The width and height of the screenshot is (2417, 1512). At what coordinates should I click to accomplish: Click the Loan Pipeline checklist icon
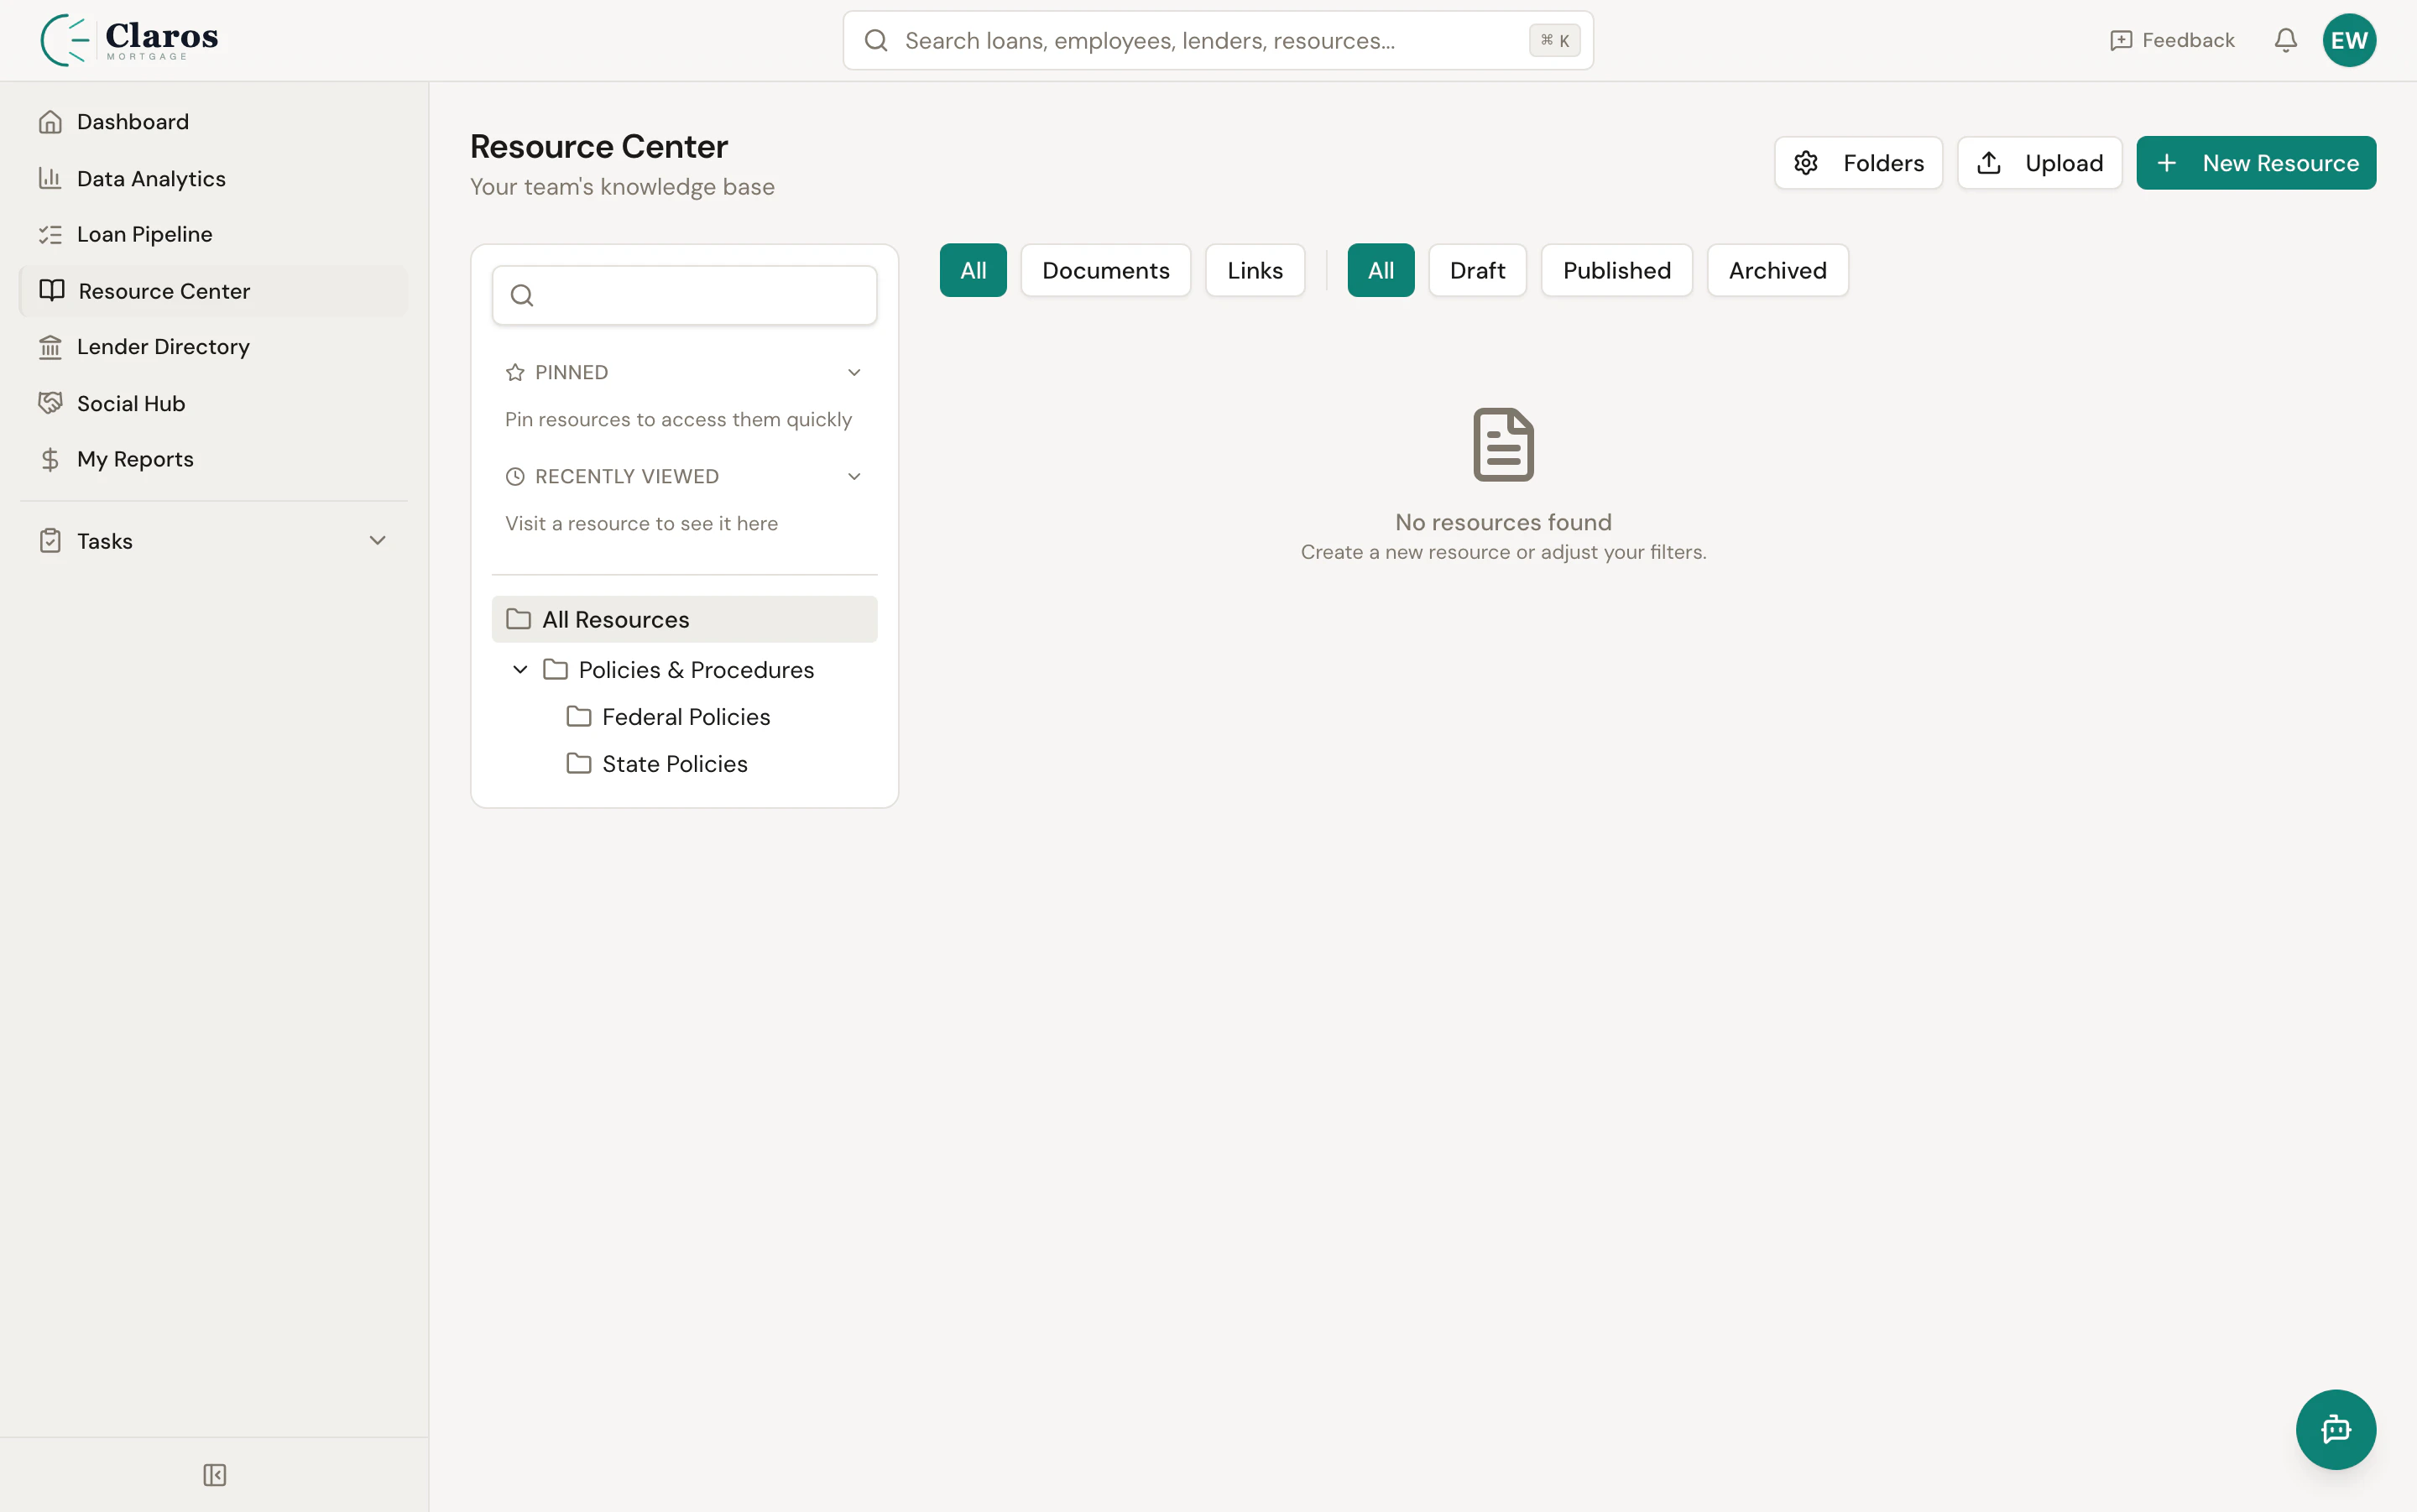click(x=49, y=234)
